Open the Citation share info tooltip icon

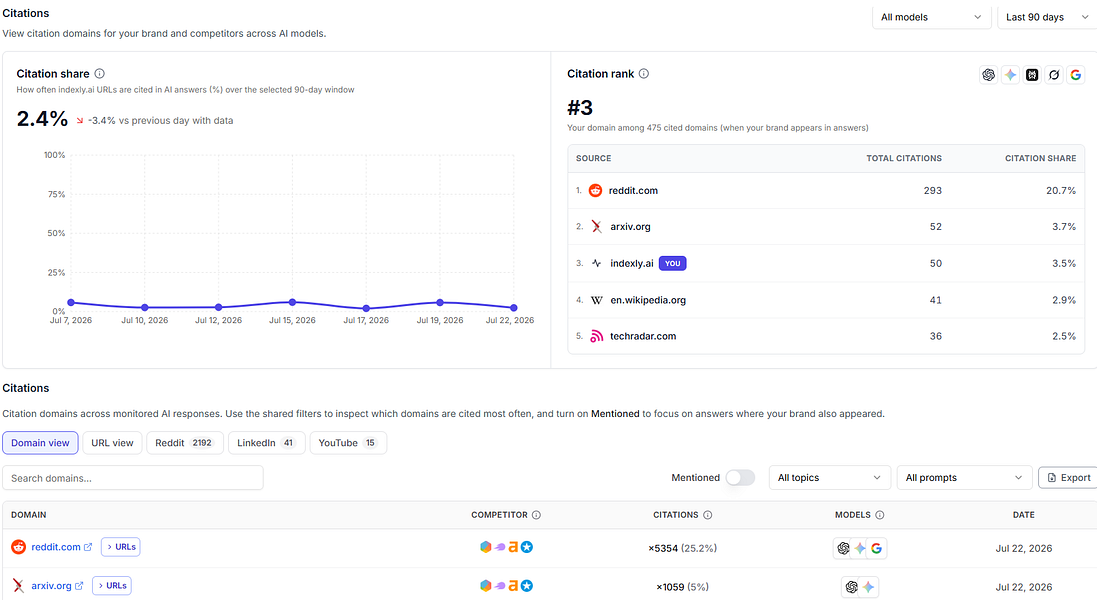(x=99, y=73)
